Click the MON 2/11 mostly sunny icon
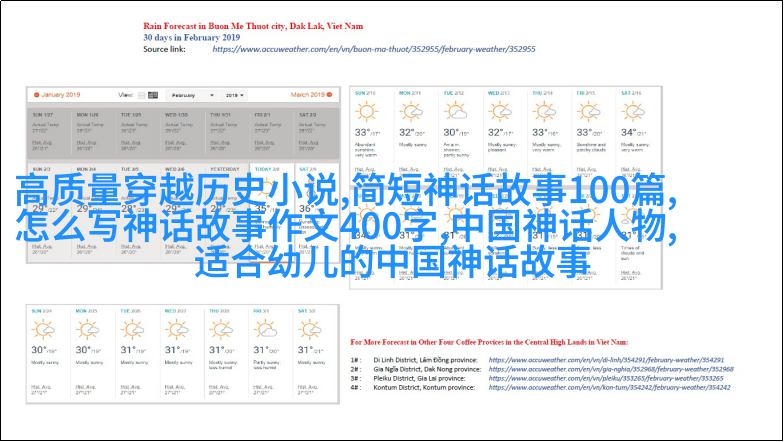This screenshot has height=442, width=784. point(411,112)
